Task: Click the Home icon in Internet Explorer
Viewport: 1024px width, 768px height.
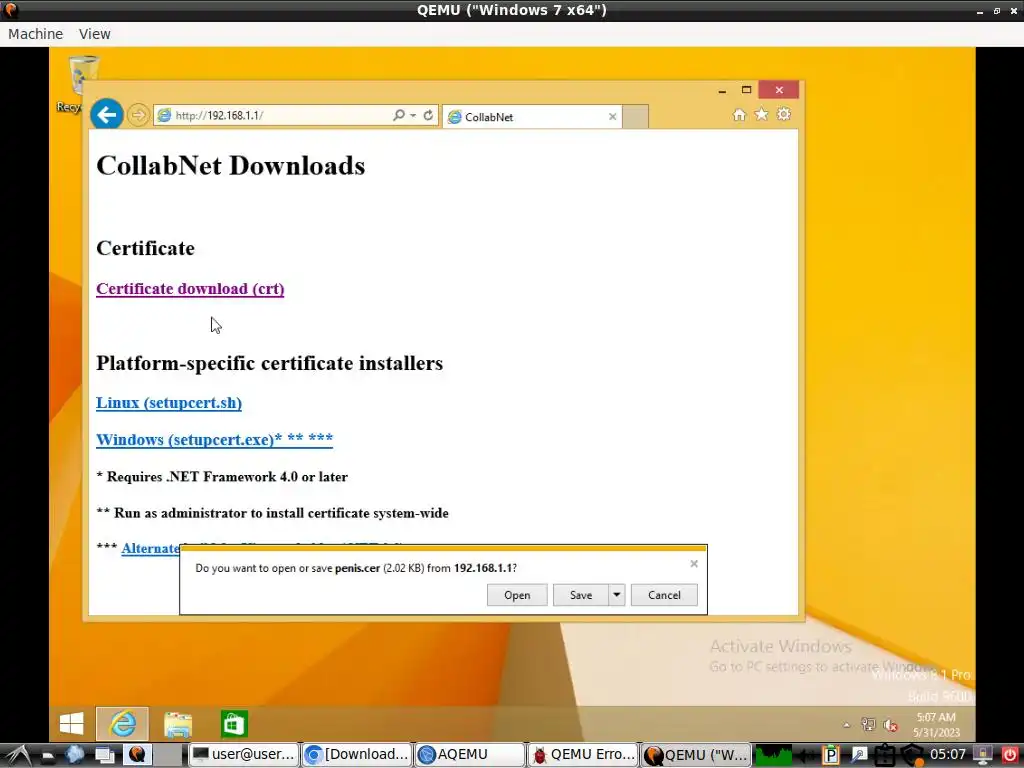Action: [x=739, y=115]
